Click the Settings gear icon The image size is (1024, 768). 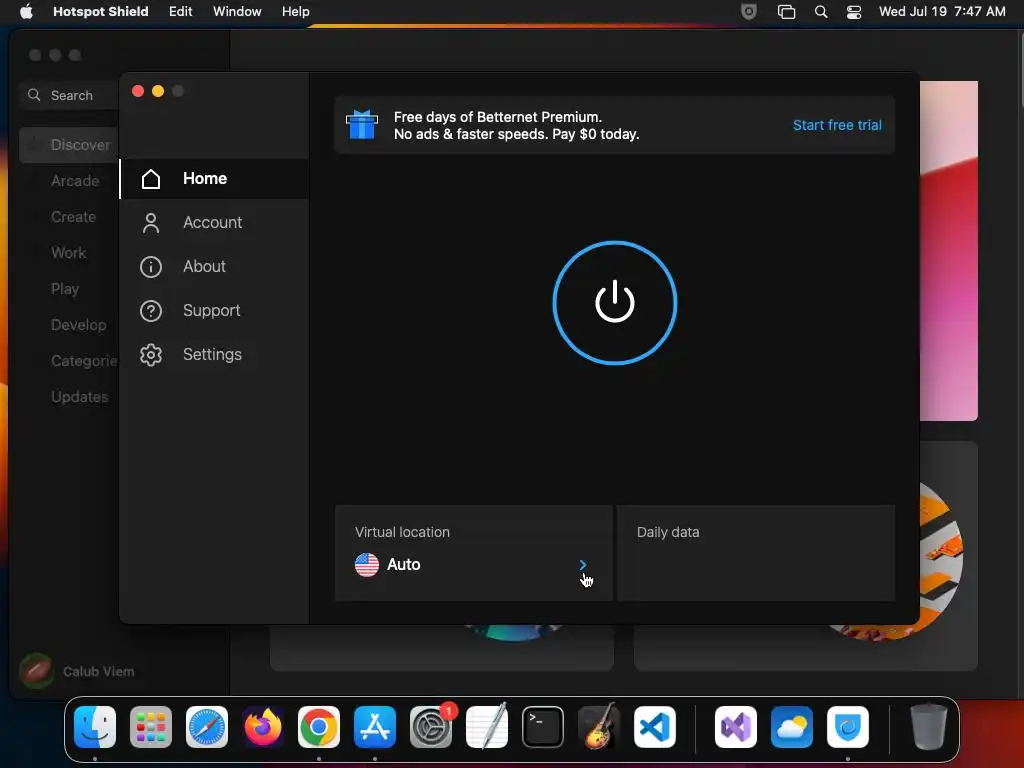click(x=151, y=355)
